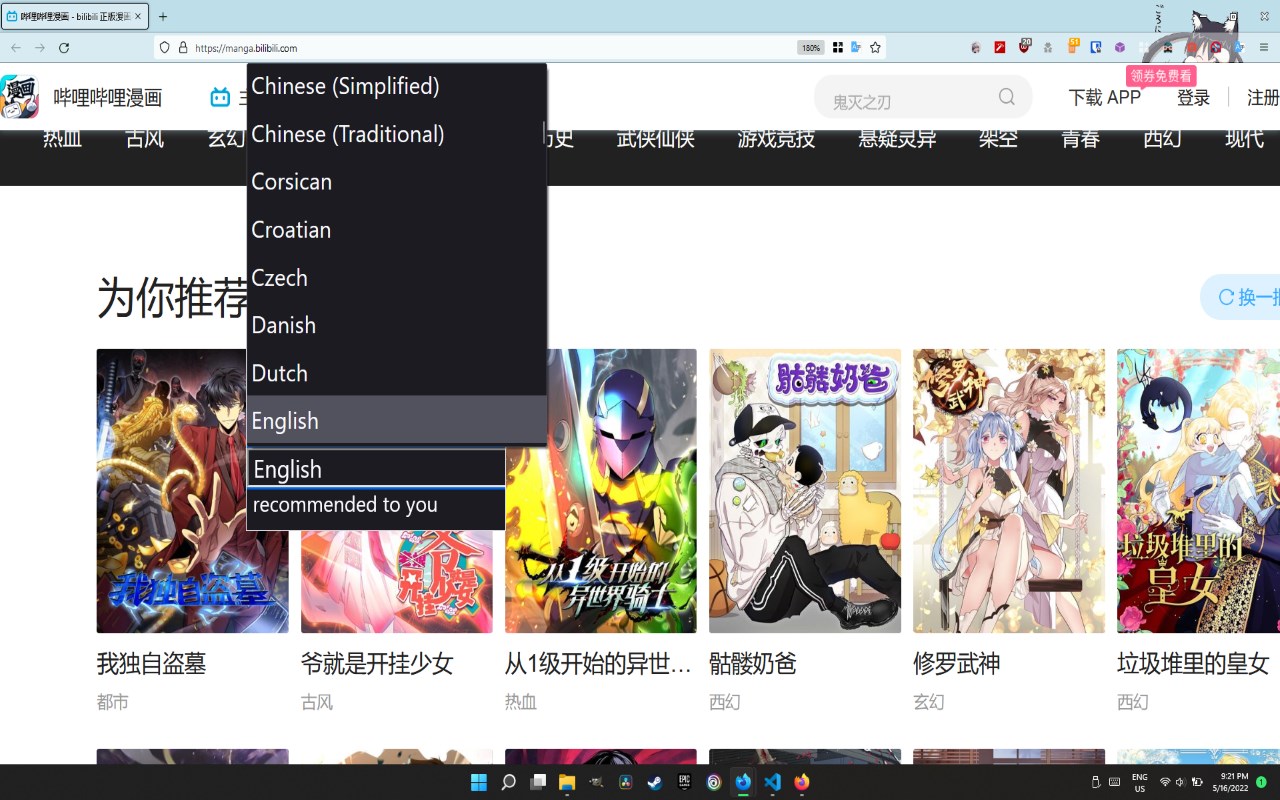Image resolution: width=1280 pixels, height=800 pixels.
Task: Click the purple cube extension icon
Action: 1120,47
